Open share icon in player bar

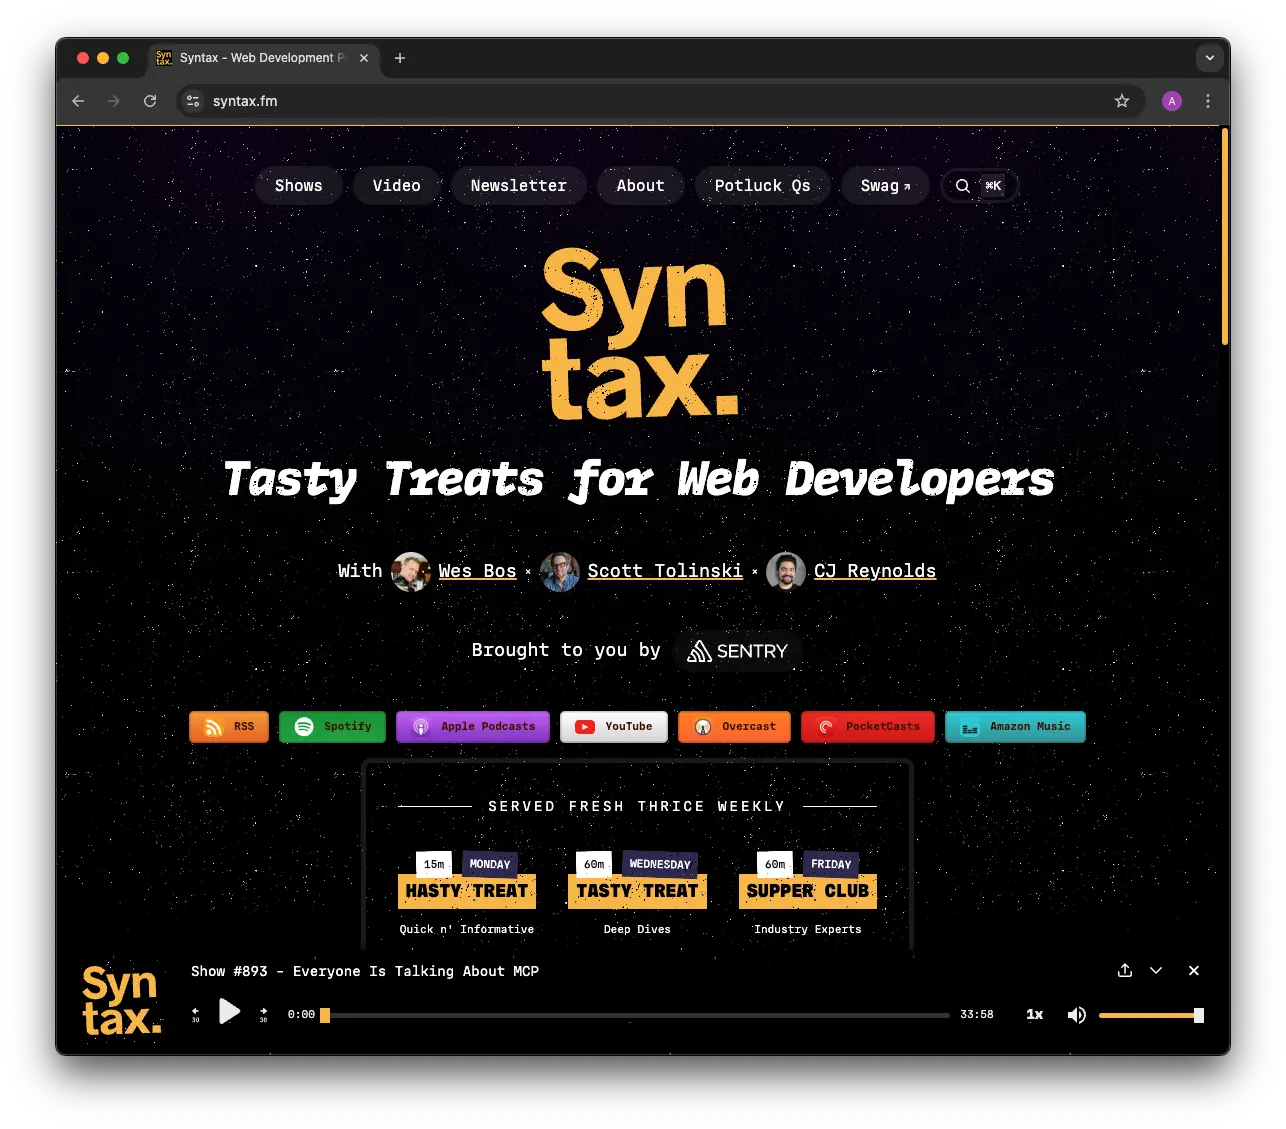(1125, 971)
